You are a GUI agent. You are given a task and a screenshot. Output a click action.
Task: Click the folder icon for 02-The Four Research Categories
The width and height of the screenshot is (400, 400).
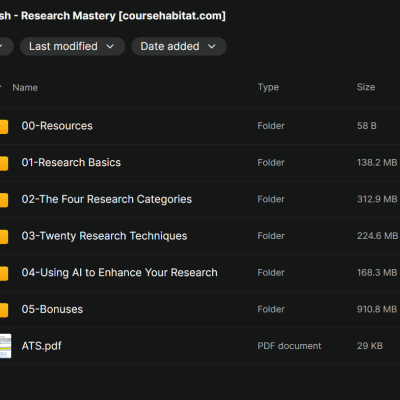coord(4,200)
